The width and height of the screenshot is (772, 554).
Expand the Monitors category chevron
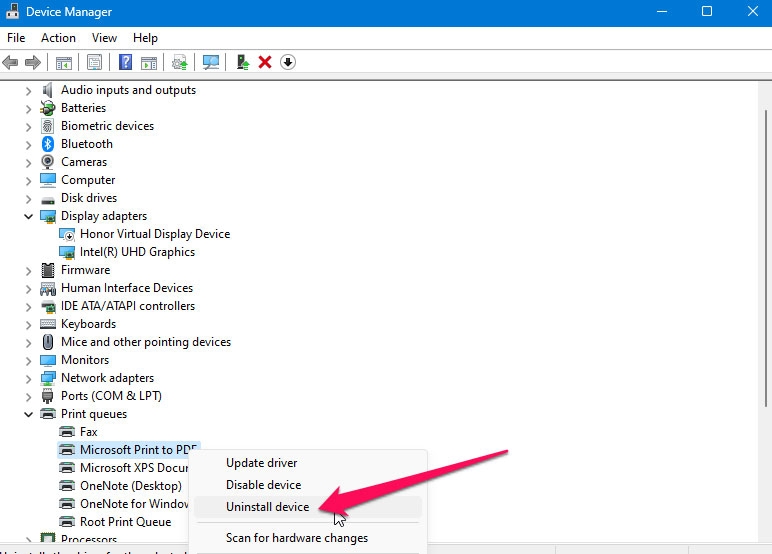pos(29,361)
